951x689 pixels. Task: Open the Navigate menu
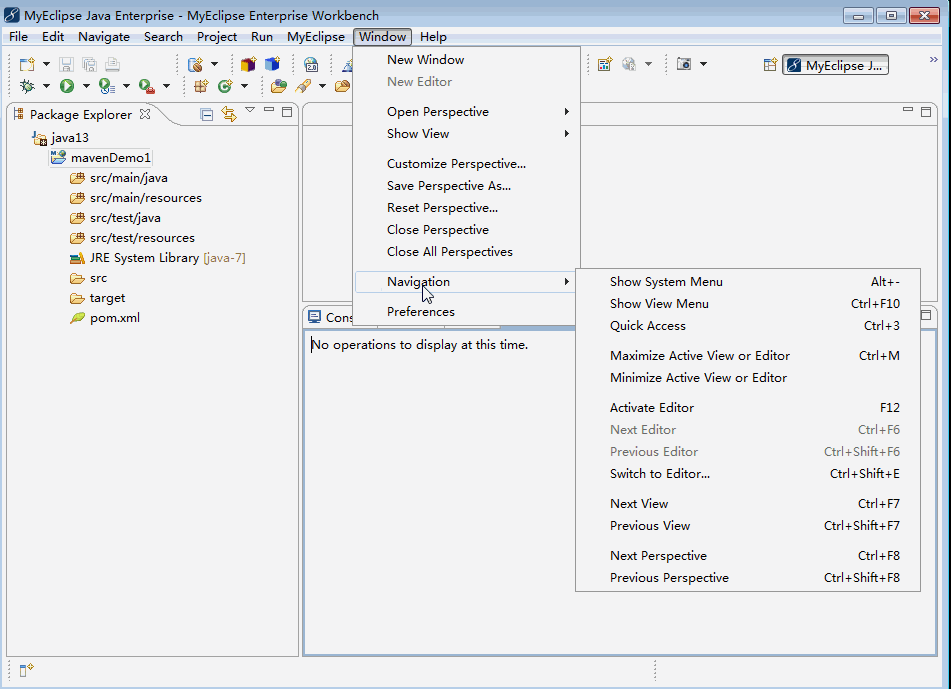click(104, 37)
